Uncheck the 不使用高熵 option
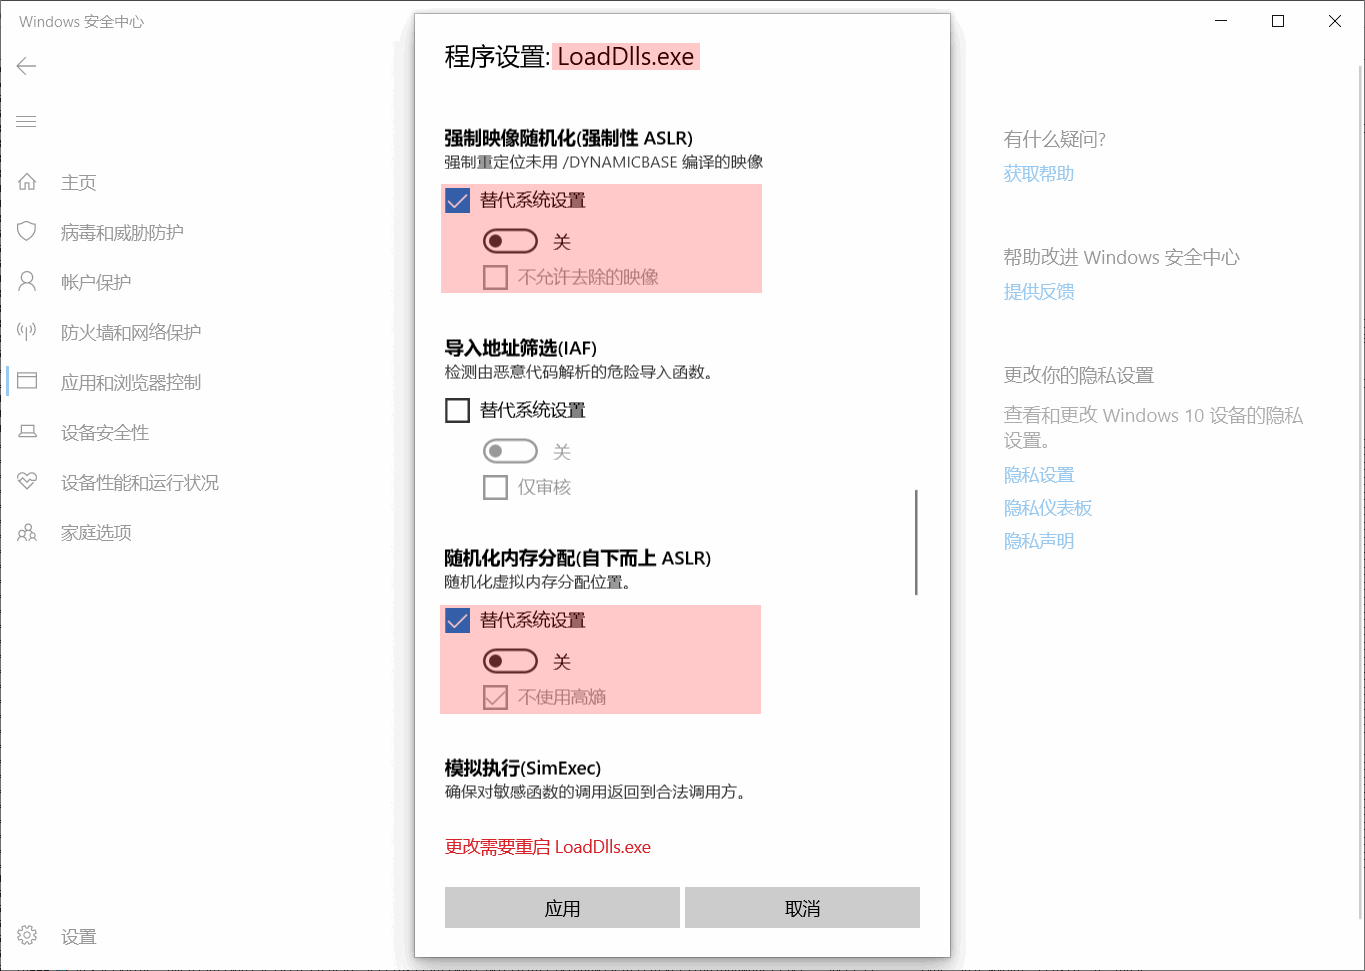 click(495, 697)
